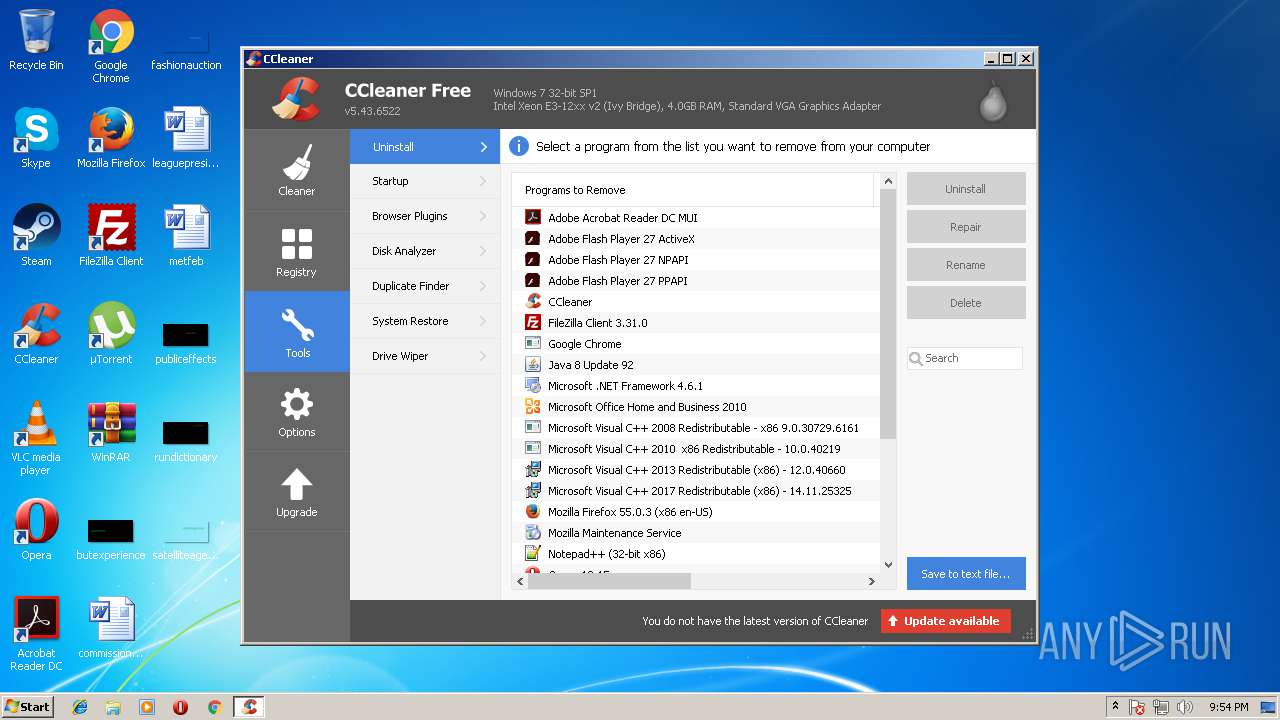
Task: Select the System Restore tab
Action: click(x=425, y=321)
